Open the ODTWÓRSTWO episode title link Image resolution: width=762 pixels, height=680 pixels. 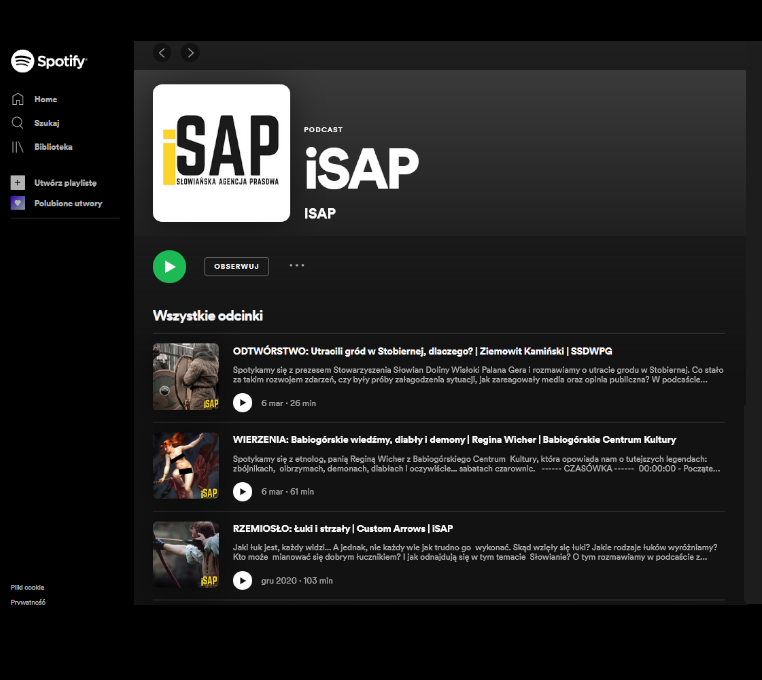click(x=422, y=351)
